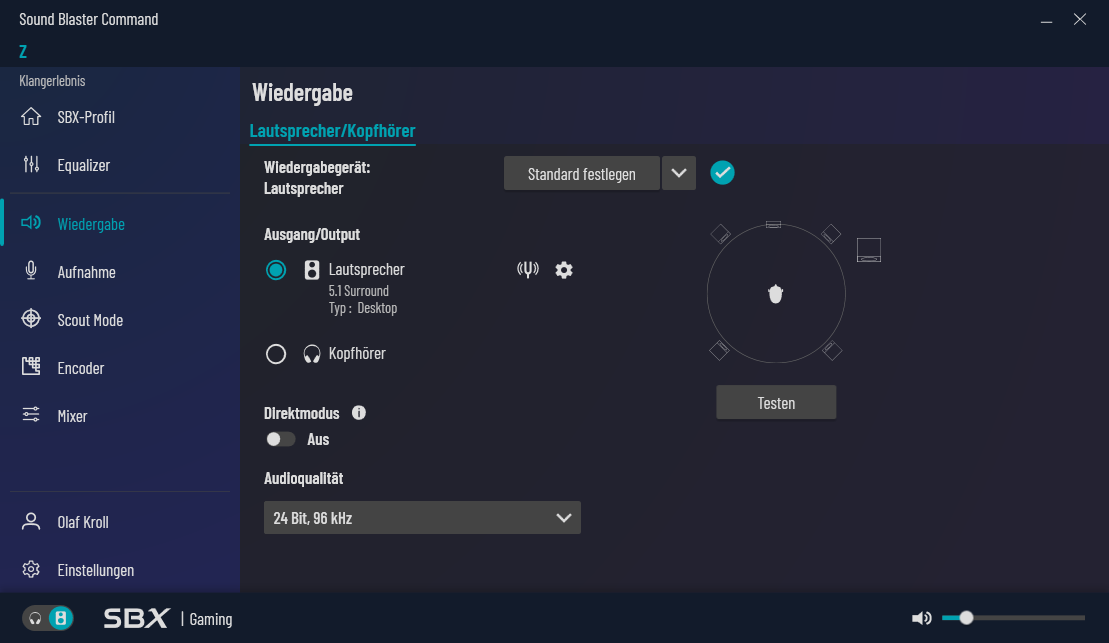Go to Mixer menu entry
This screenshot has width=1109, height=643.
[x=72, y=416]
